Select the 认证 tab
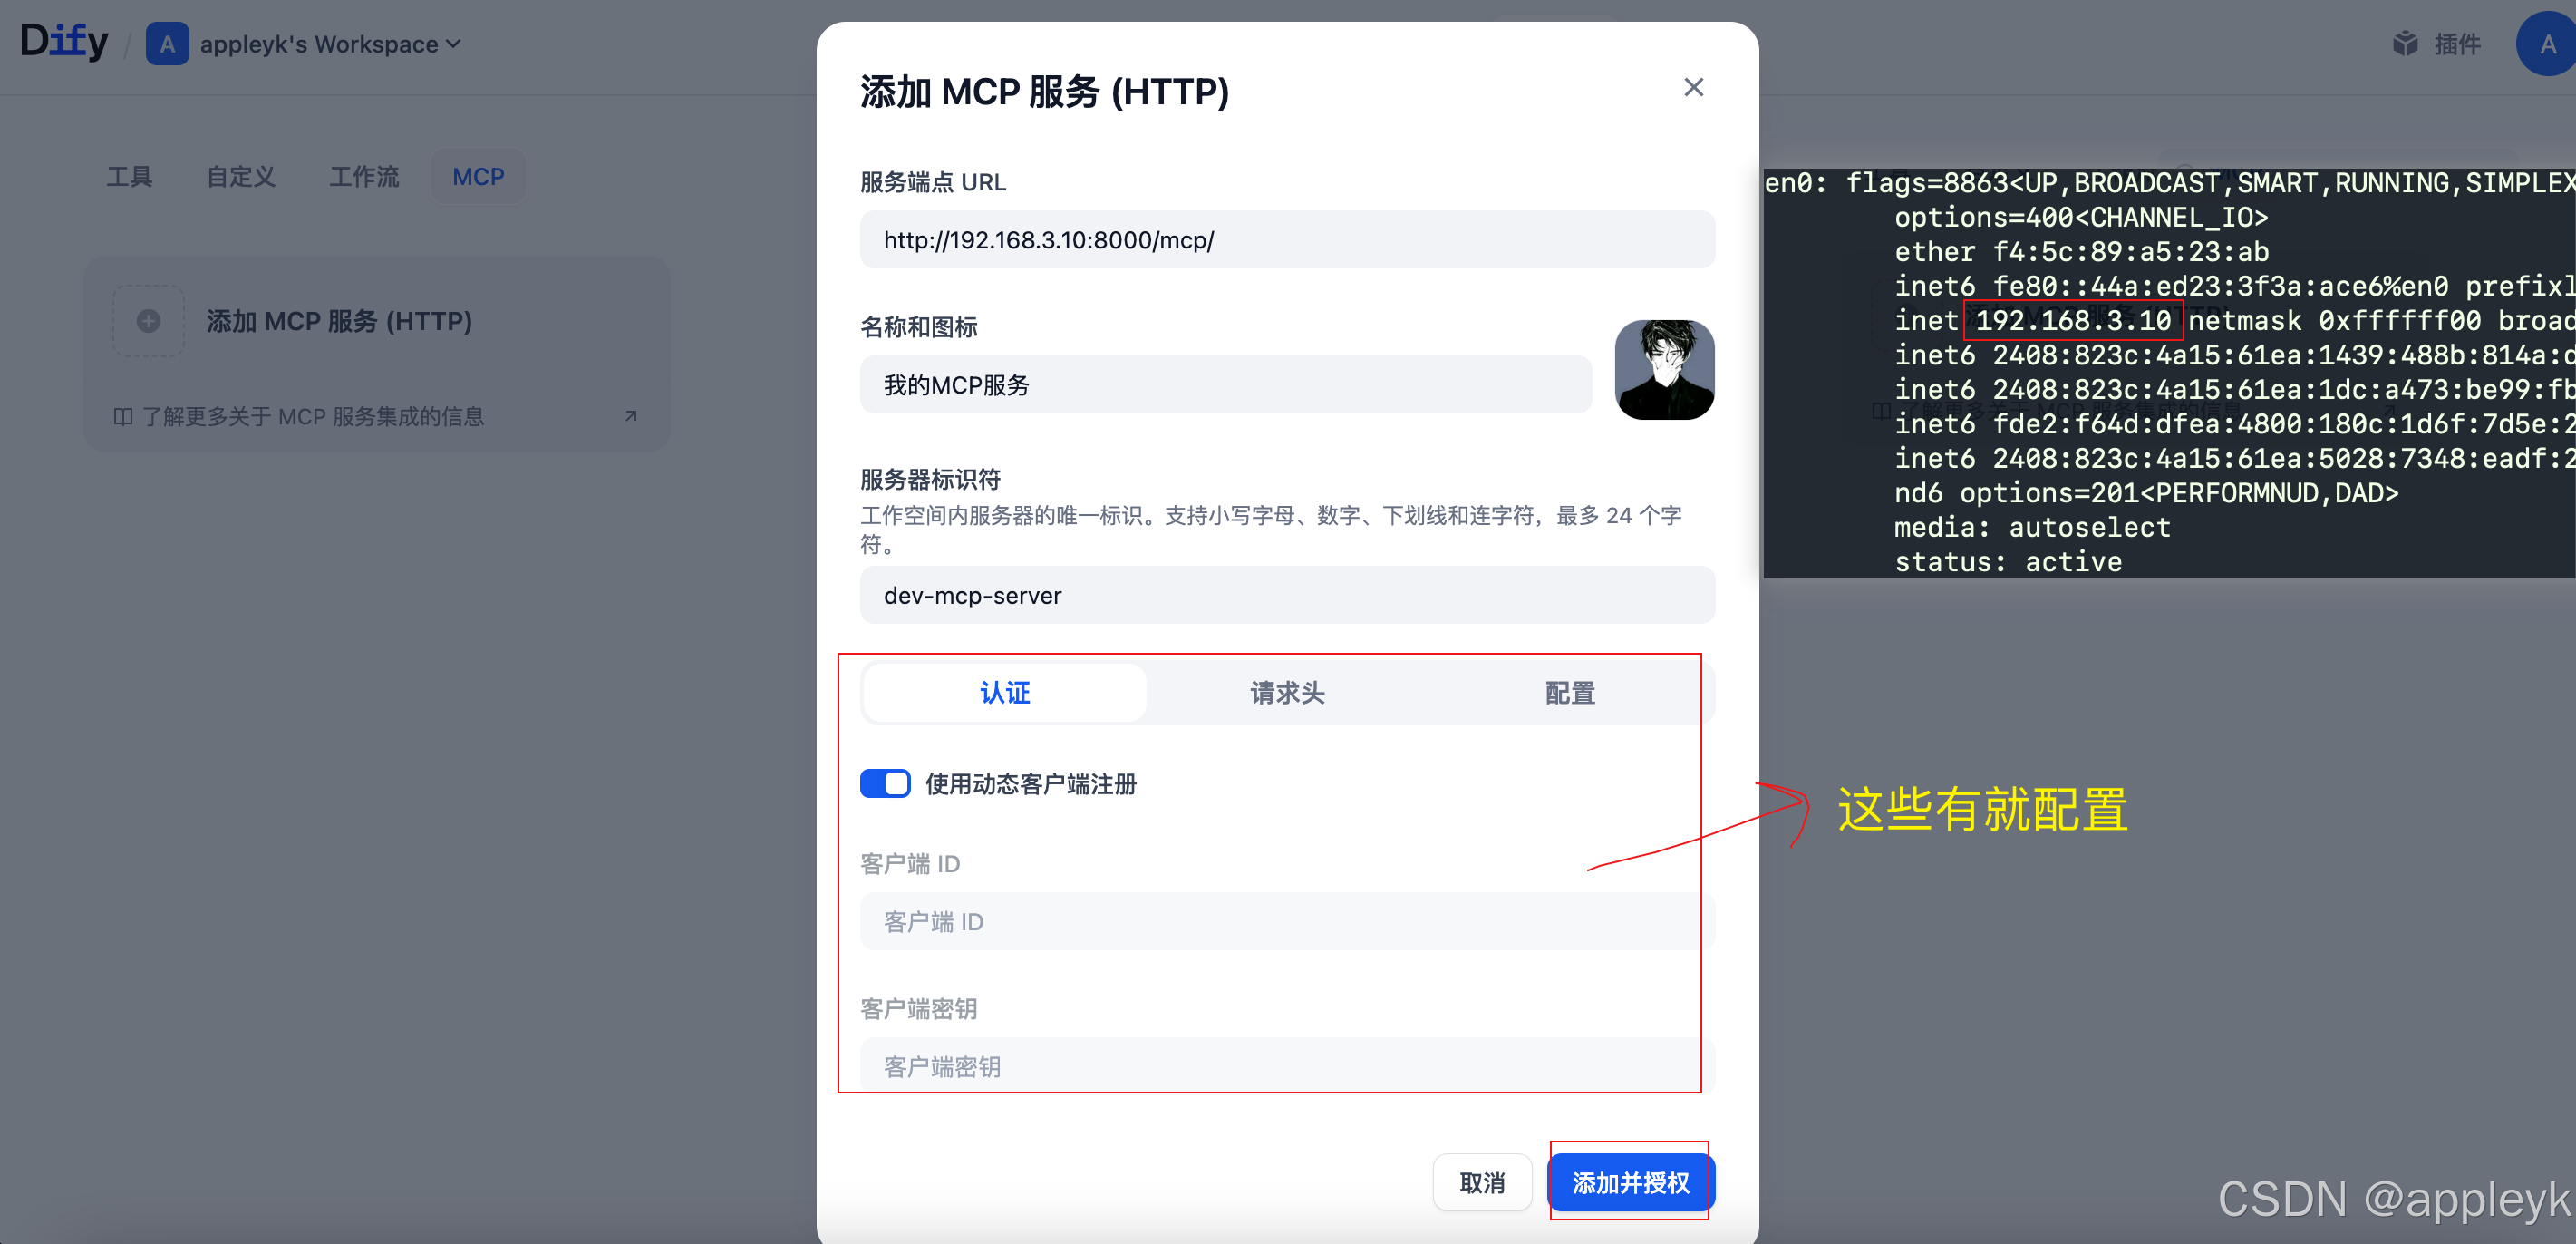 [1004, 693]
